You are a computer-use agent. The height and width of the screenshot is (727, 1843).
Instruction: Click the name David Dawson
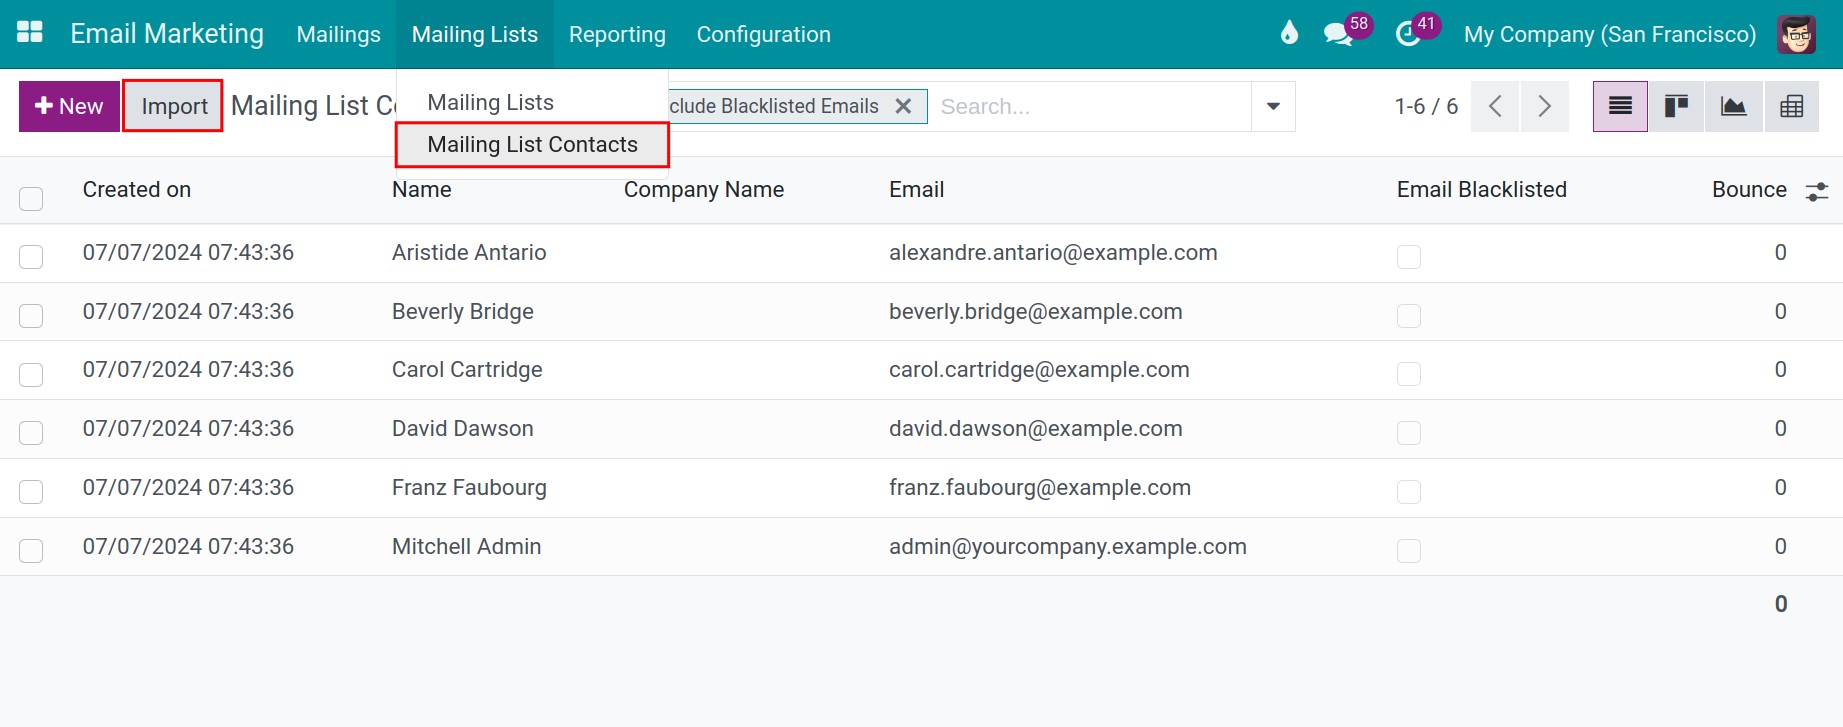(x=463, y=429)
